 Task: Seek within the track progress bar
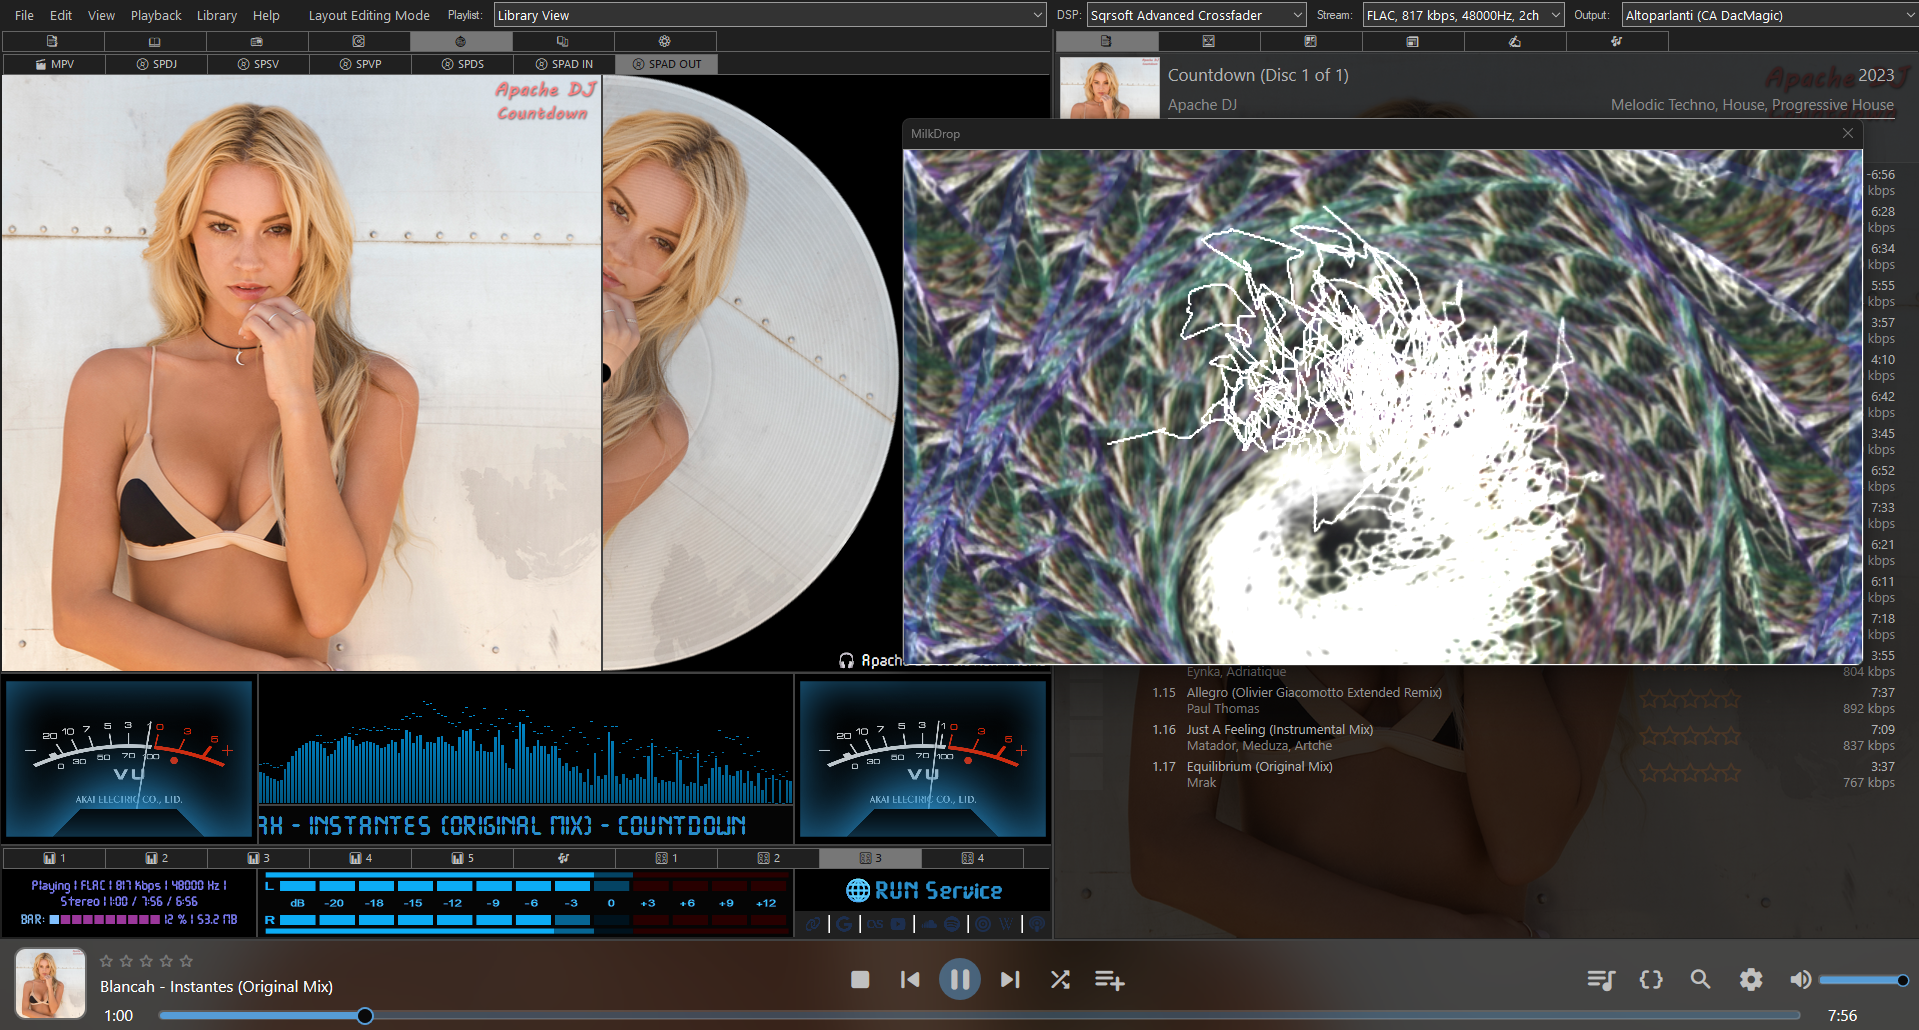coord(980,1016)
